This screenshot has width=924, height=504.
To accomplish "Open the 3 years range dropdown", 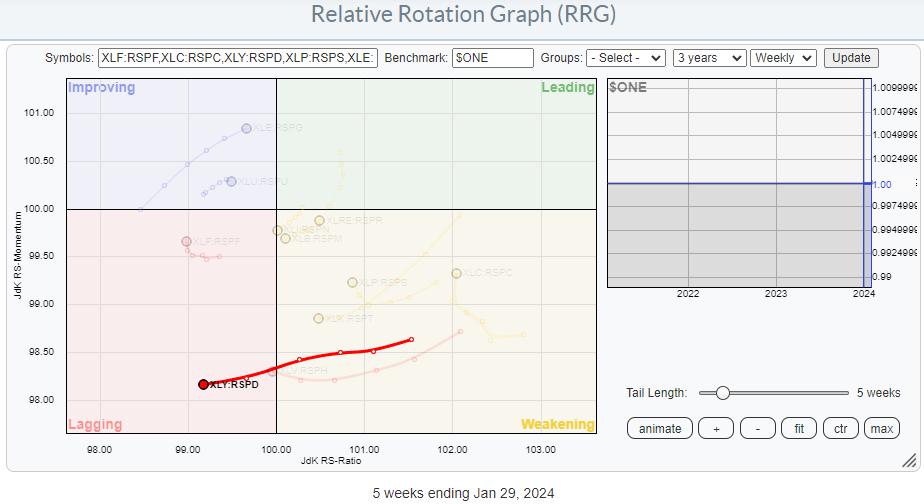I will (709, 58).
